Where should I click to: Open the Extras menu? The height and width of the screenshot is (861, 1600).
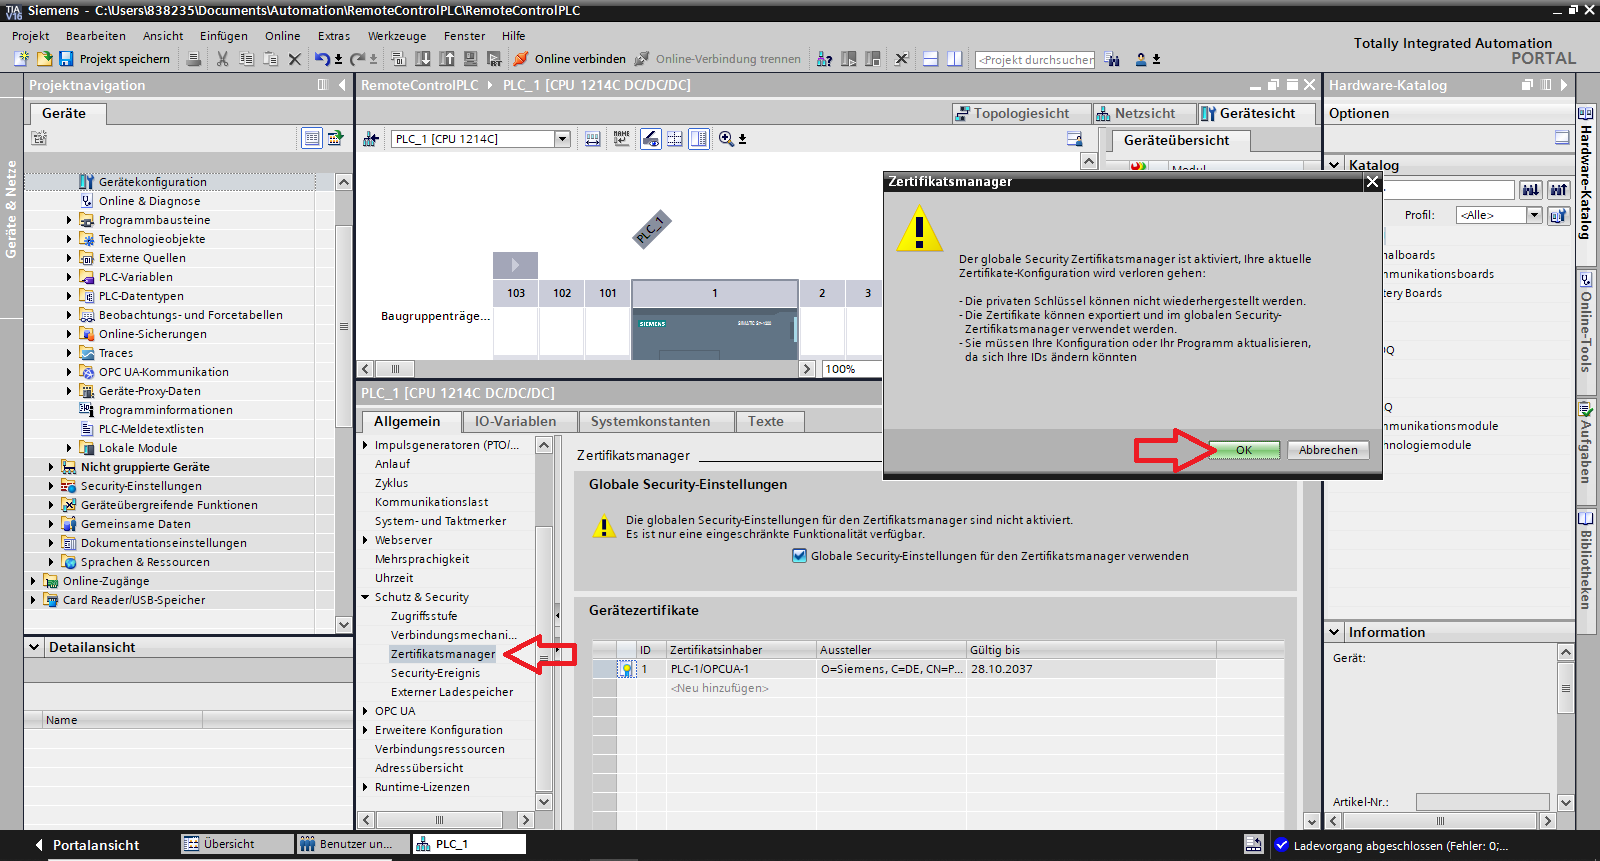(x=334, y=36)
